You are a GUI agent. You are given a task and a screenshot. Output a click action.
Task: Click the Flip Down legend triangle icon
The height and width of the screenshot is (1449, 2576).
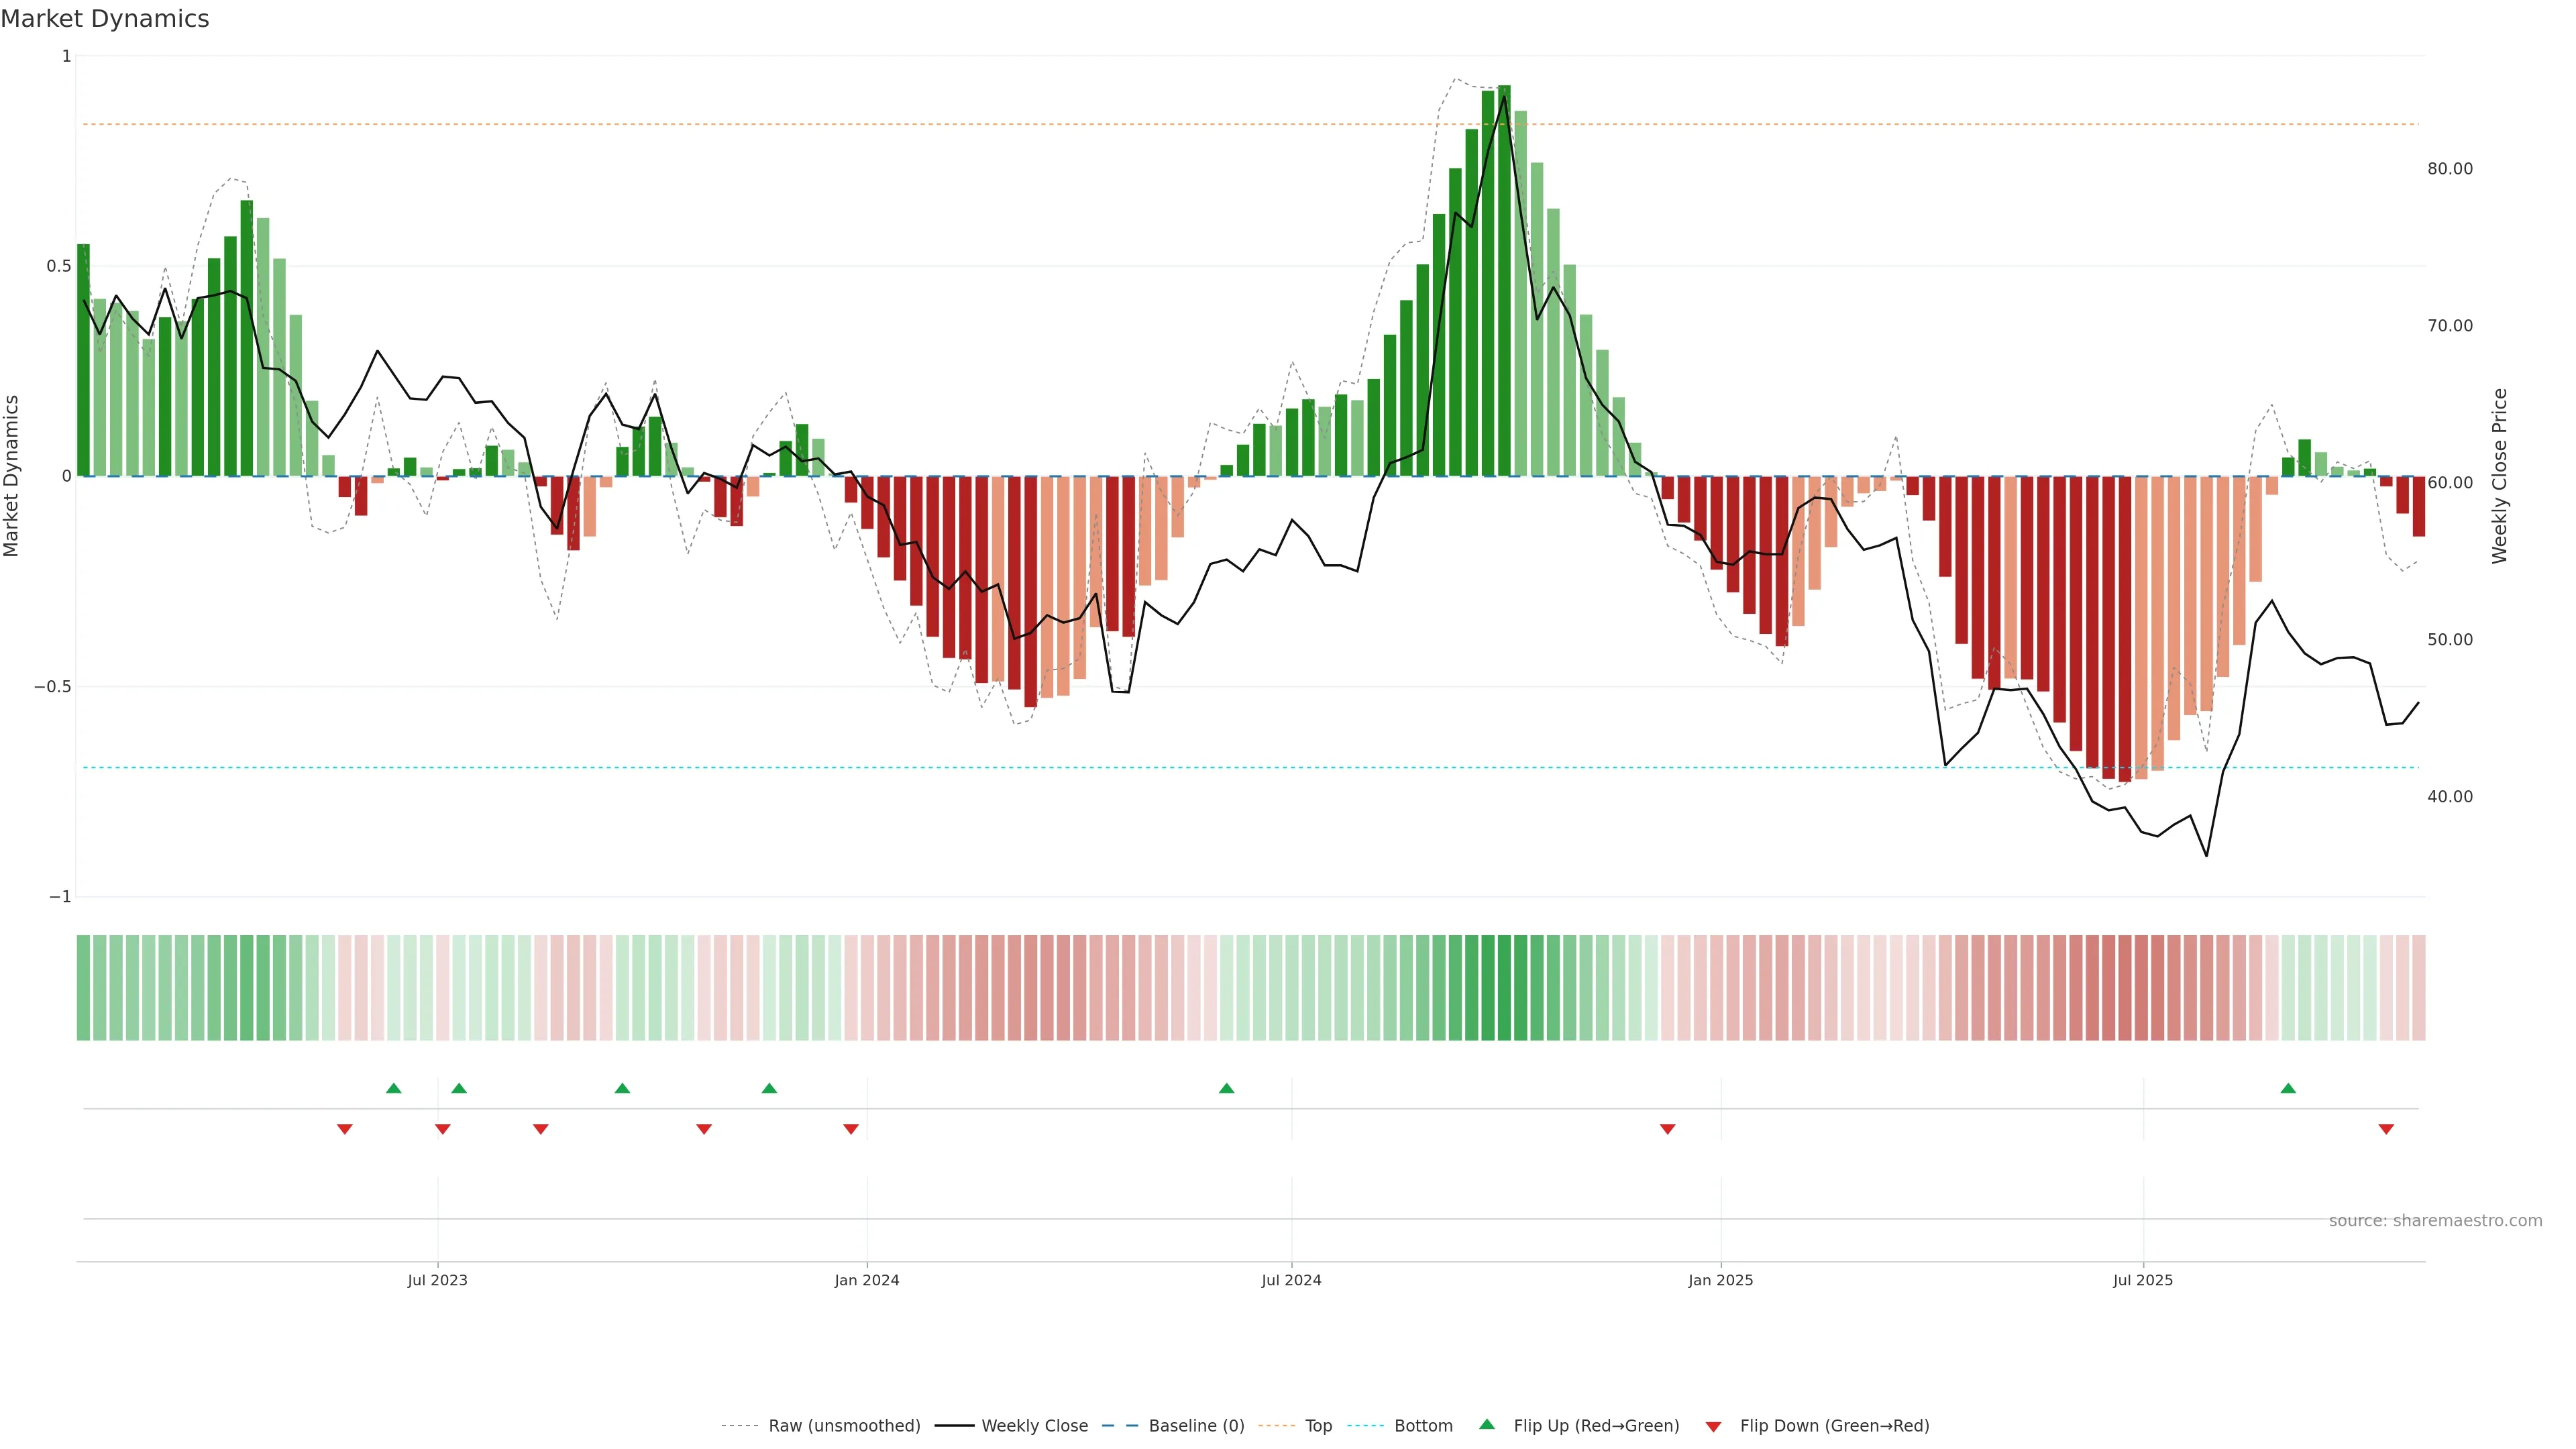[x=1713, y=1427]
